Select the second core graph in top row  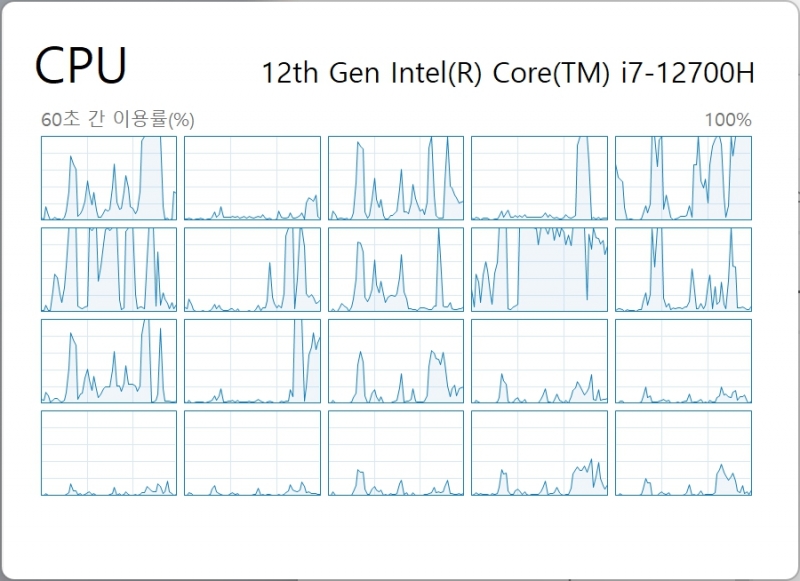pos(253,178)
